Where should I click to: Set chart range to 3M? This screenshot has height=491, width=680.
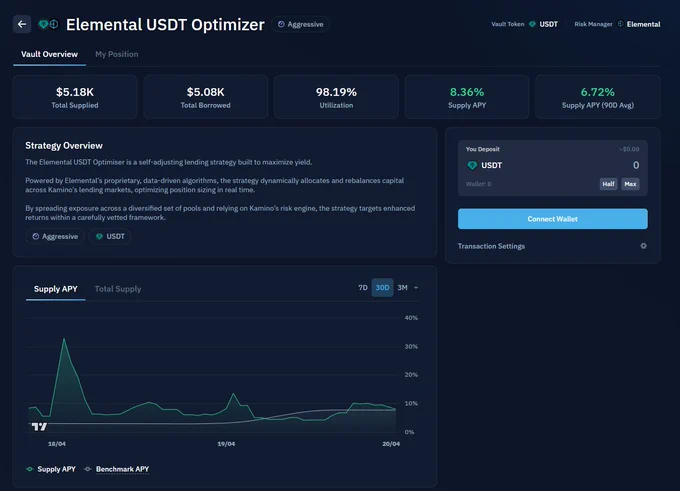click(402, 288)
